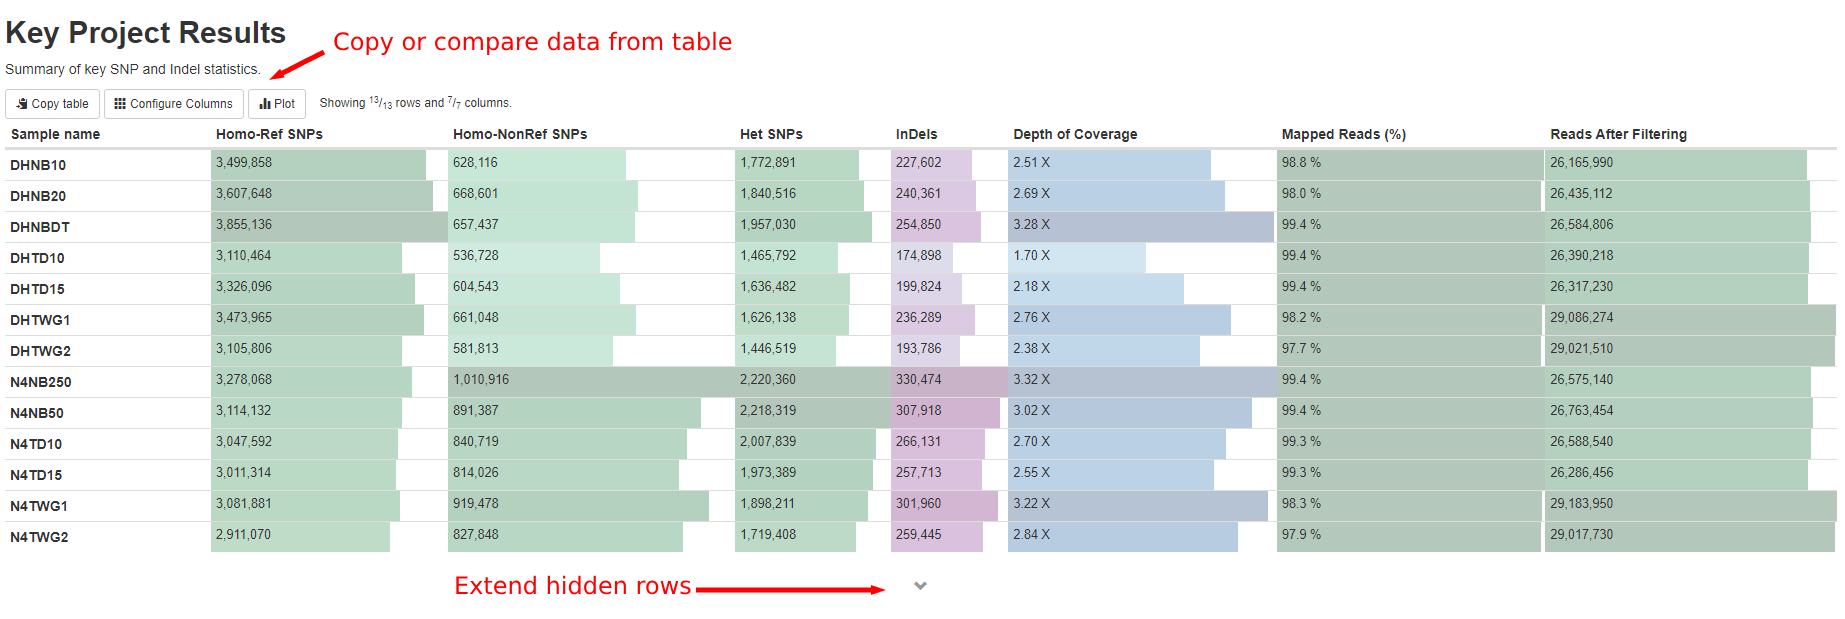Click InDels value 174,898

coord(919,256)
